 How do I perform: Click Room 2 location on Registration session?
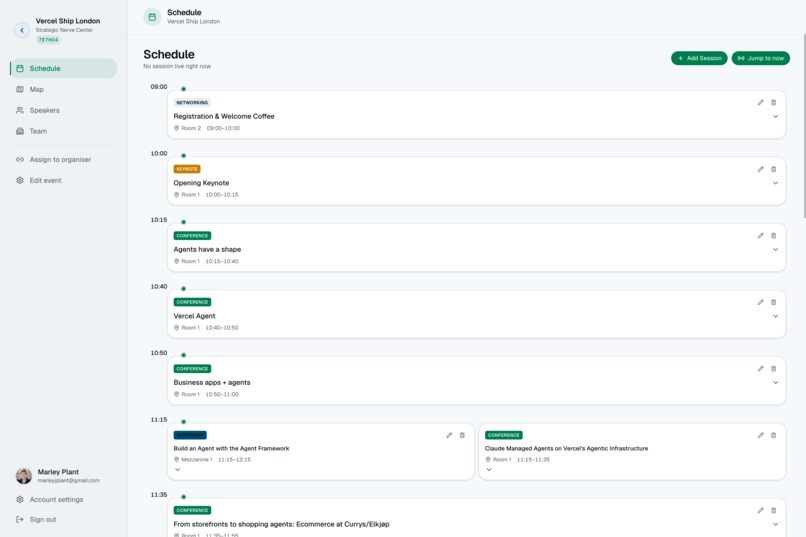pyautogui.click(x=188, y=128)
